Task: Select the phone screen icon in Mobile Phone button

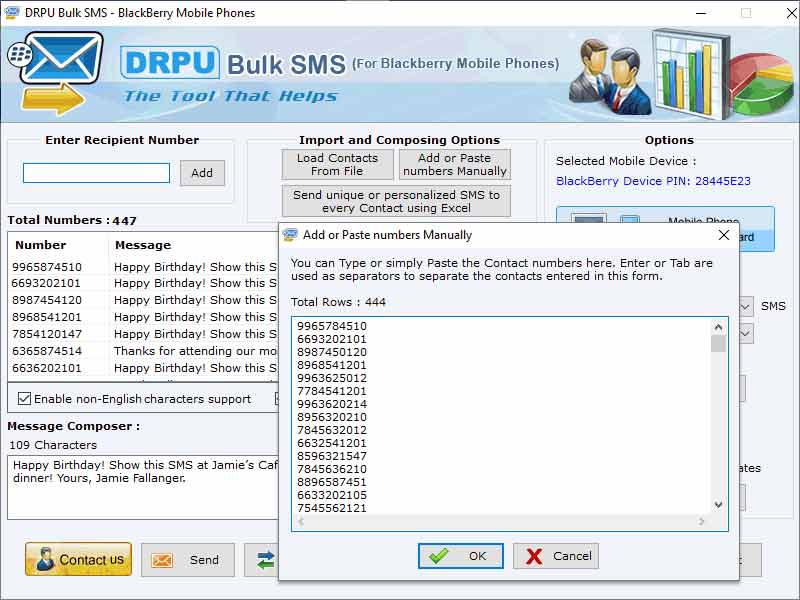Action: pos(589,219)
